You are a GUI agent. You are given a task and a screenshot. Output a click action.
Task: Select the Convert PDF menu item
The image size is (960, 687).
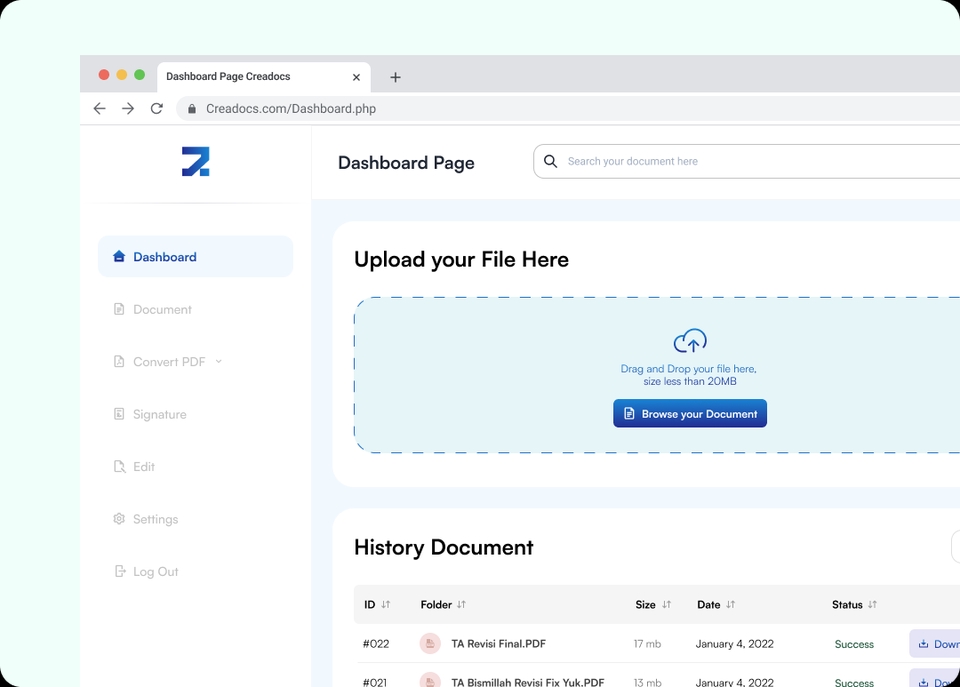[169, 362]
